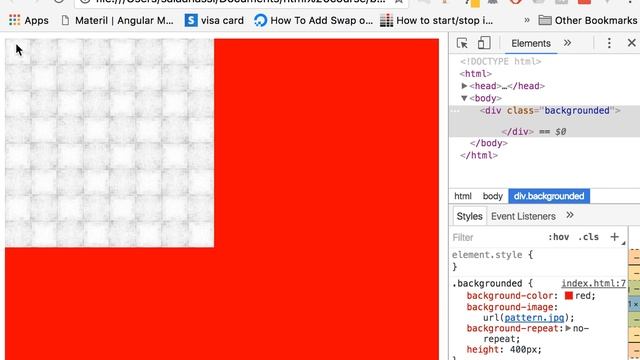The width and height of the screenshot is (640, 360).
Task: Show more DevTools panels chevron
Action: pos(567,43)
